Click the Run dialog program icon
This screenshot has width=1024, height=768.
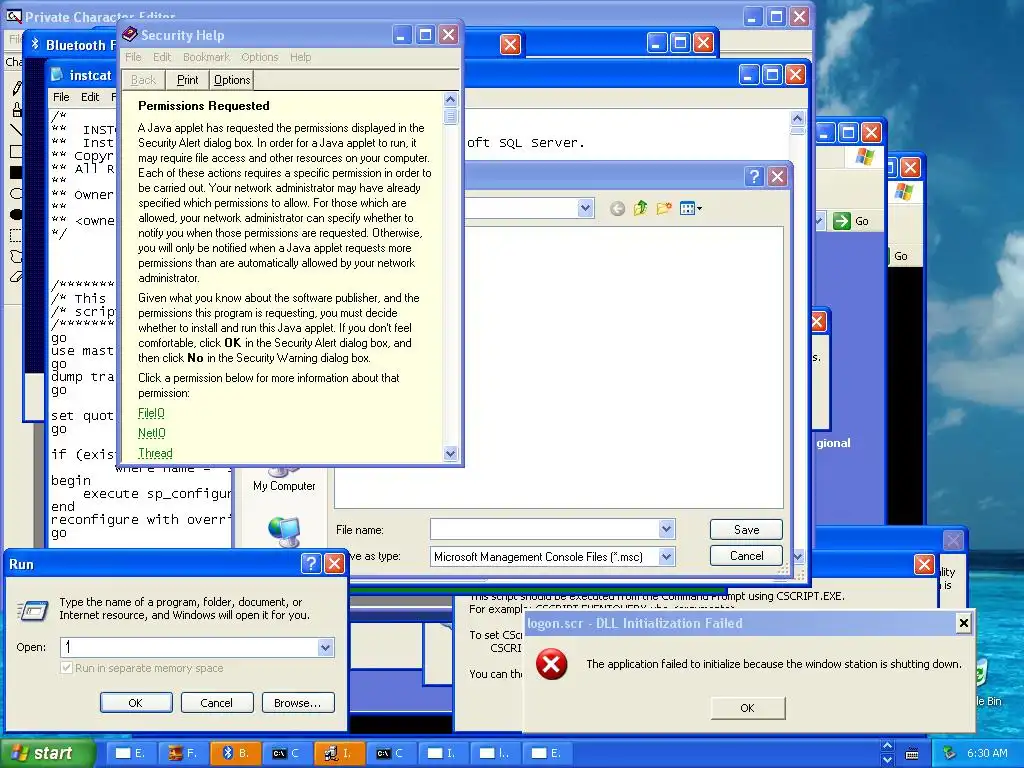pos(33,610)
